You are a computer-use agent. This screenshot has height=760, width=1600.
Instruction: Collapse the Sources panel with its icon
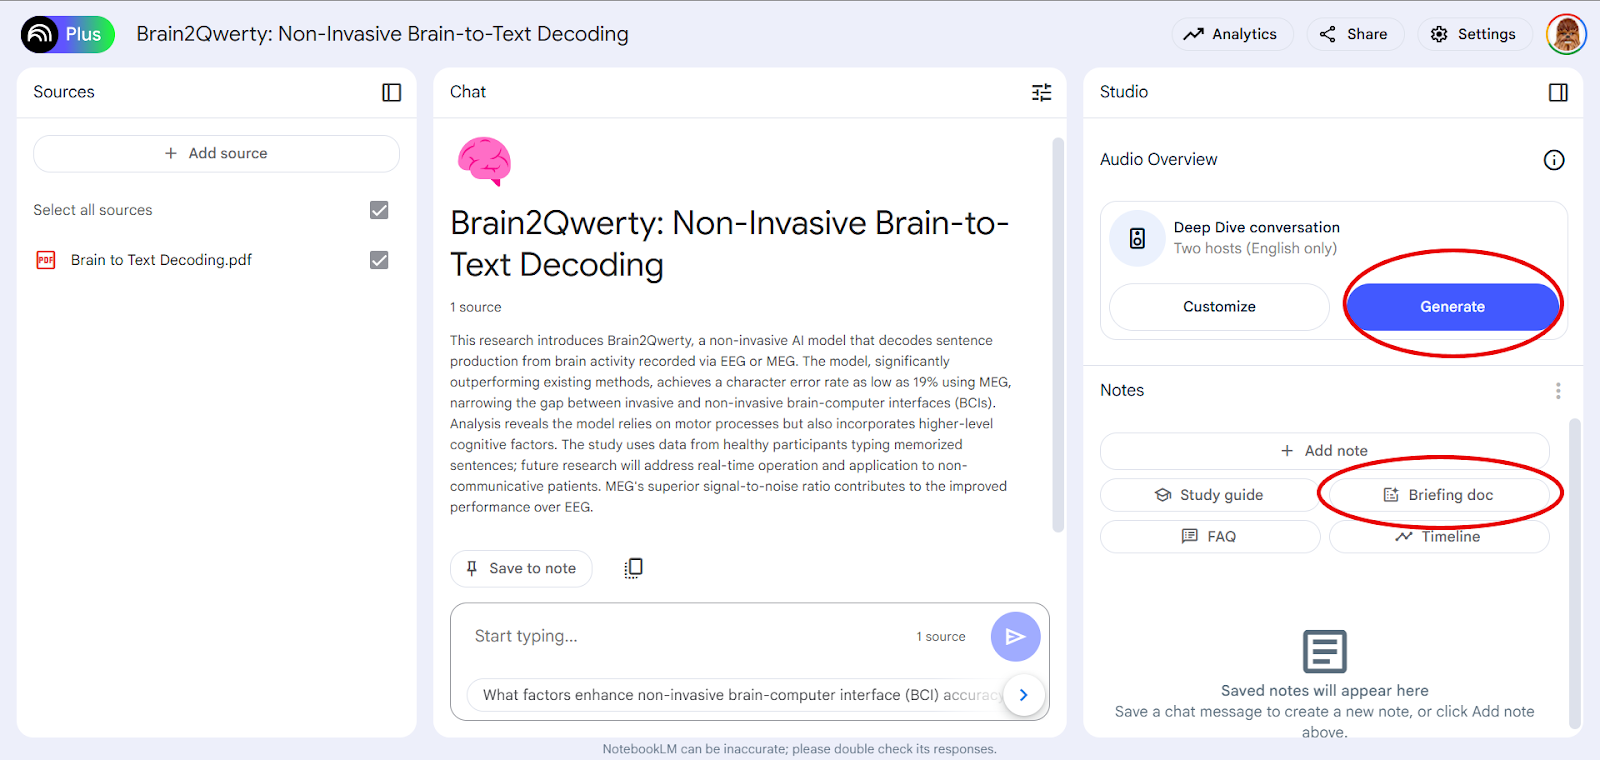click(x=392, y=92)
